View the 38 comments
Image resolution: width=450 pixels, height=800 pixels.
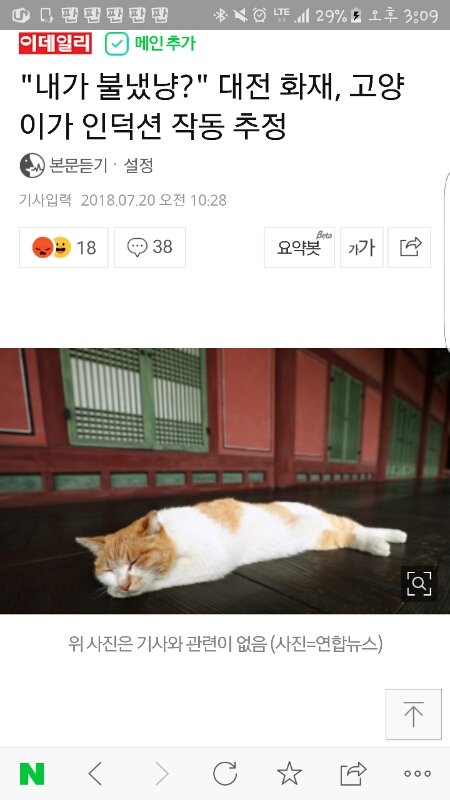coord(150,247)
